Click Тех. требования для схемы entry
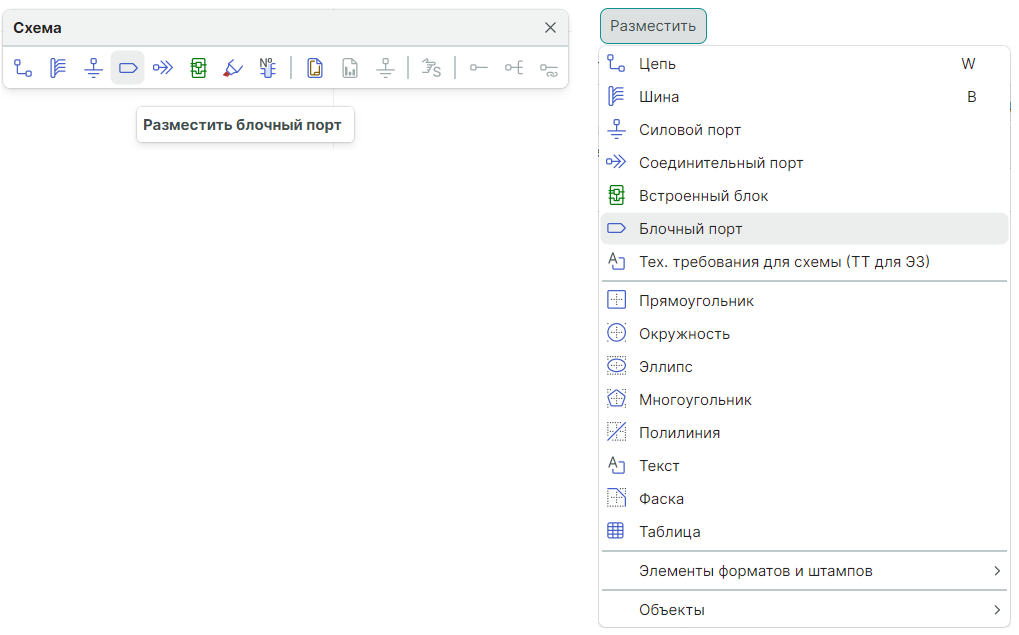The height and width of the screenshot is (635, 1019). (784, 262)
